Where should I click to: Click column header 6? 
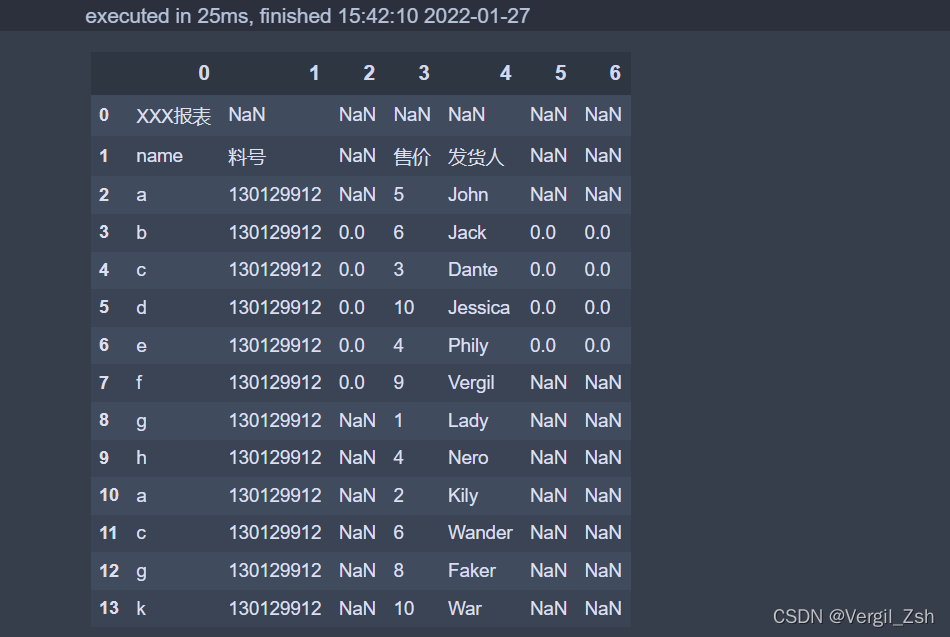pyautogui.click(x=615, y=73)
